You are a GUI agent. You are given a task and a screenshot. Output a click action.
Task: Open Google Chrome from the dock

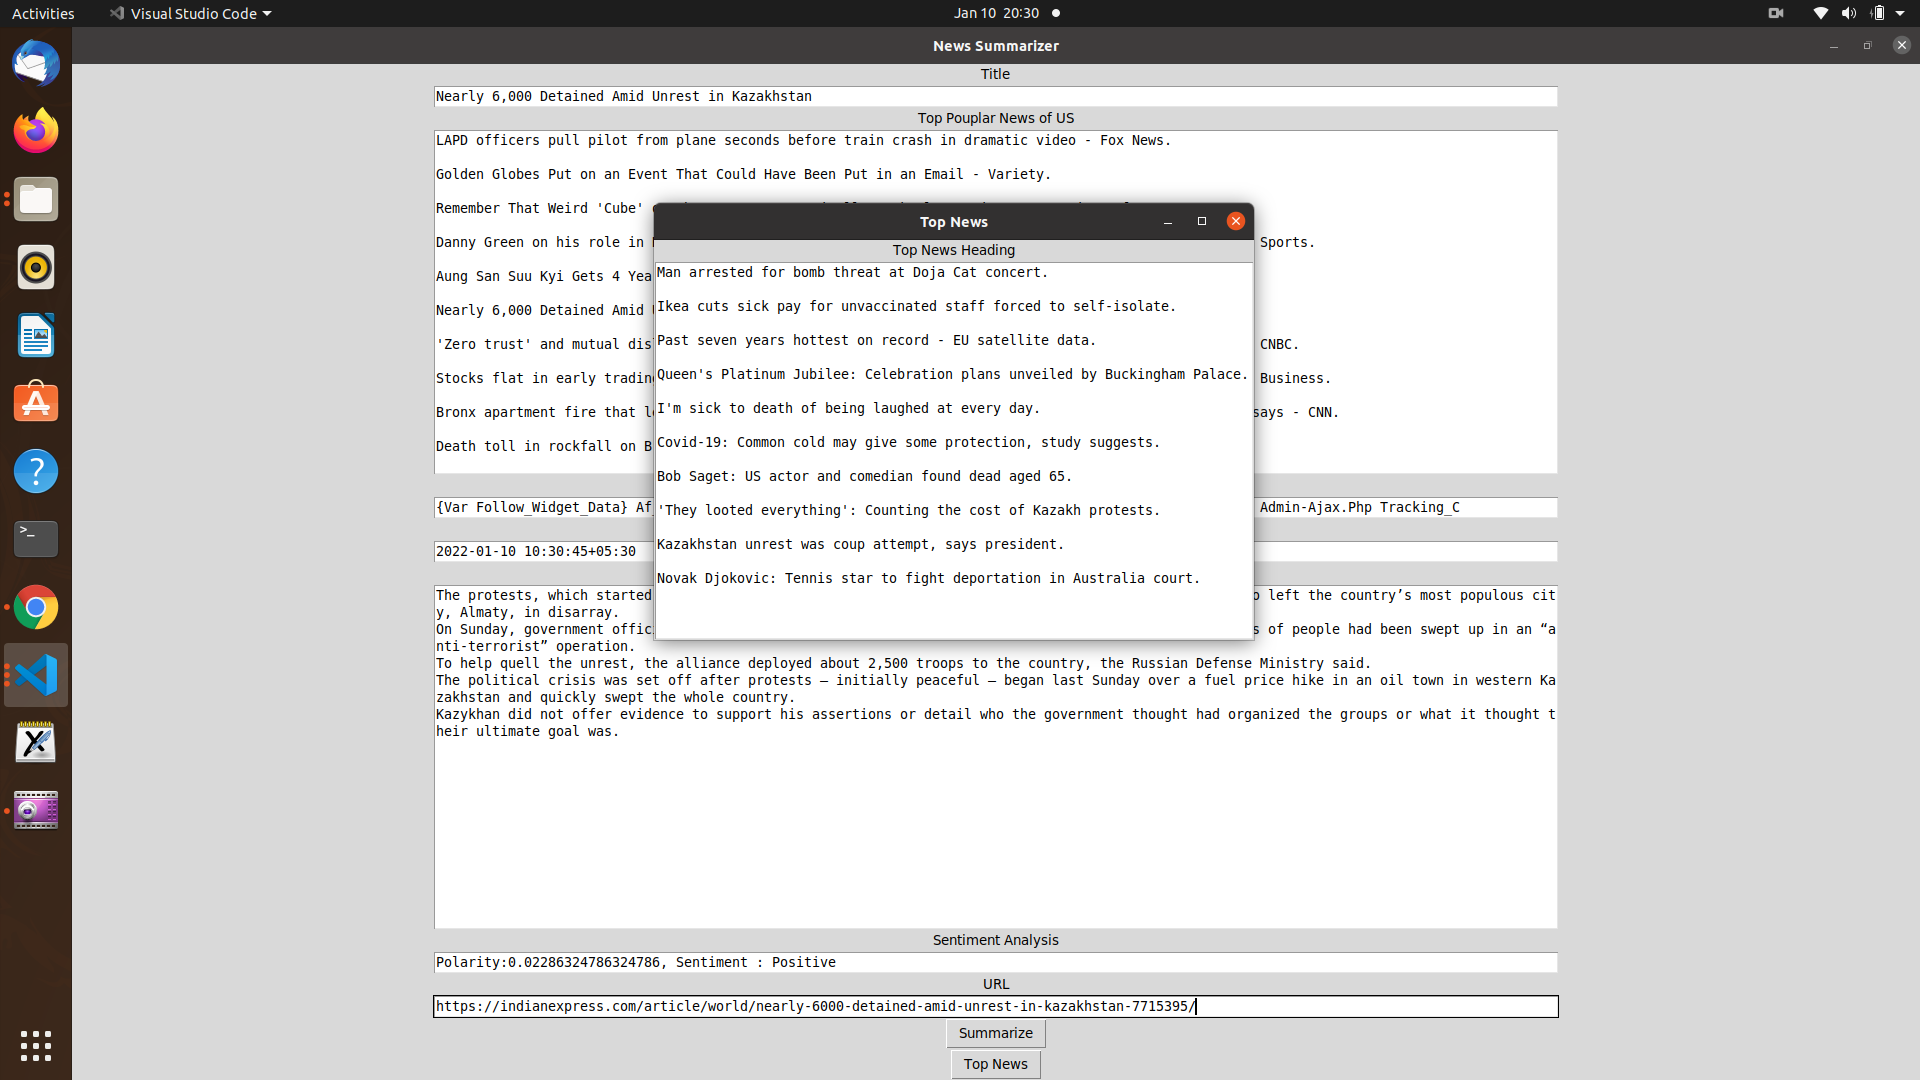(x=36, y=607)
